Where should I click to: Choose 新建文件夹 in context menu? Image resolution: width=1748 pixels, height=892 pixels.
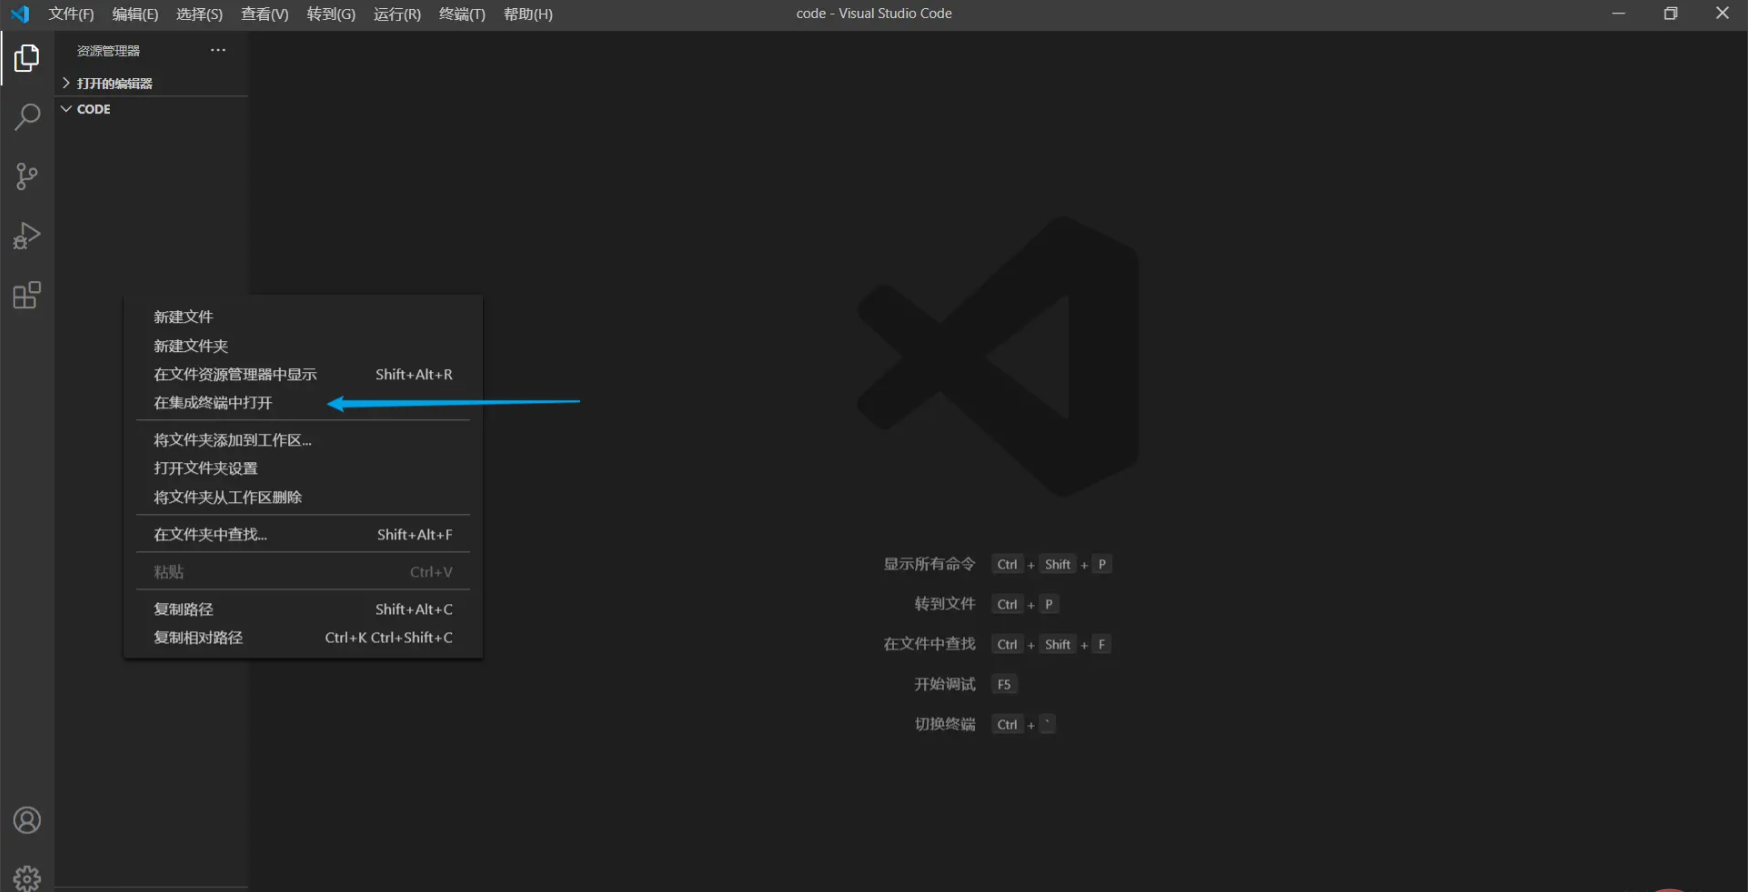coord(303,346)
